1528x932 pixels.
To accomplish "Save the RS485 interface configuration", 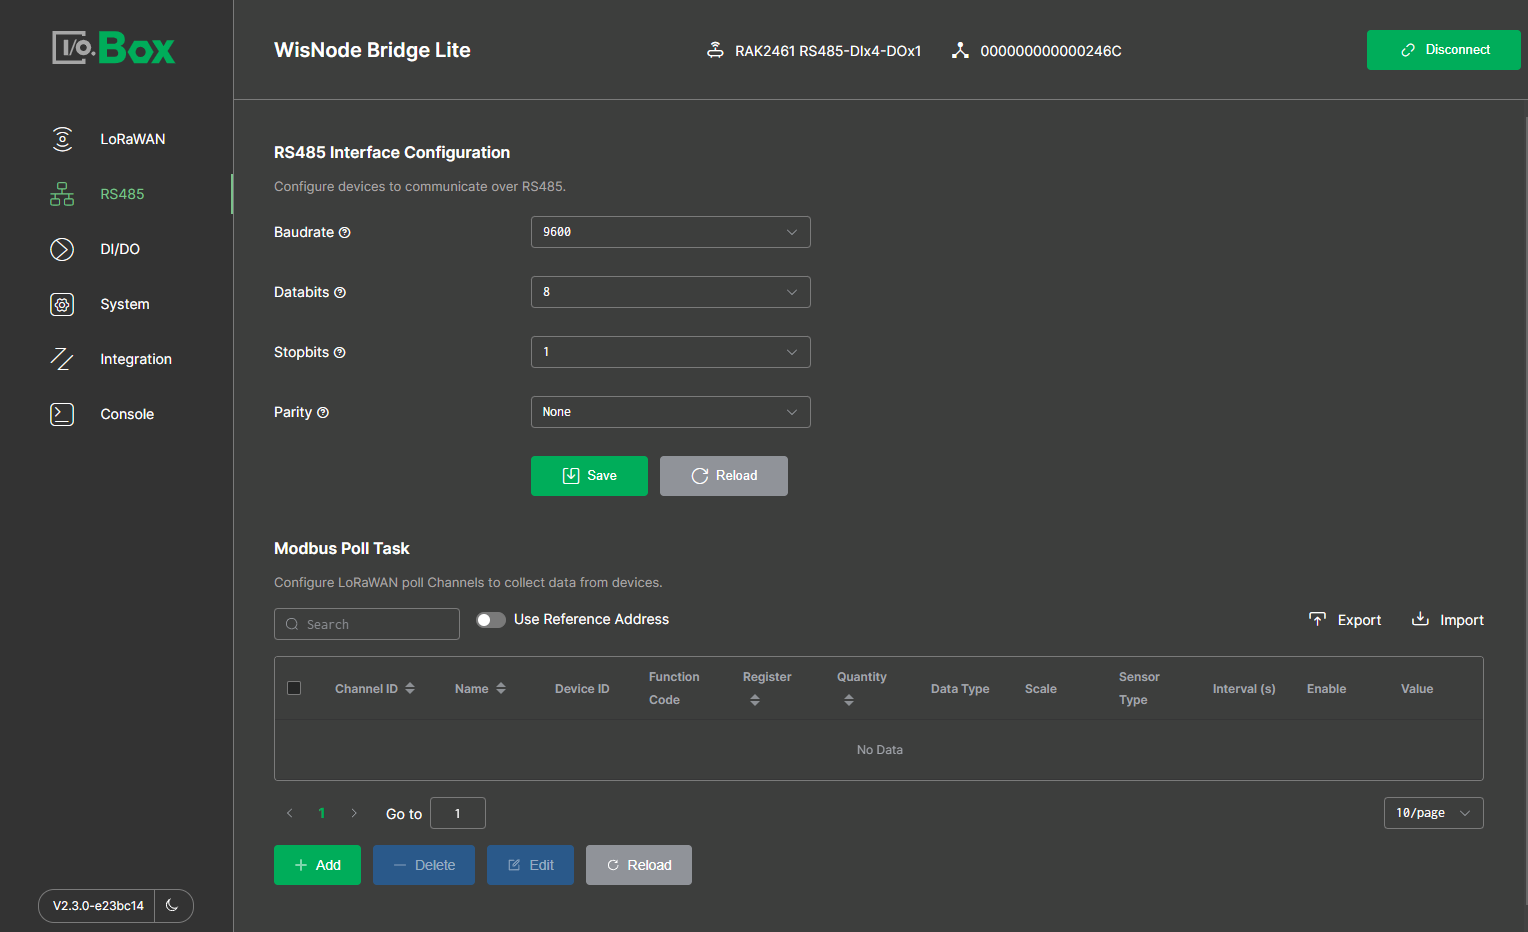I will [589, 475].
